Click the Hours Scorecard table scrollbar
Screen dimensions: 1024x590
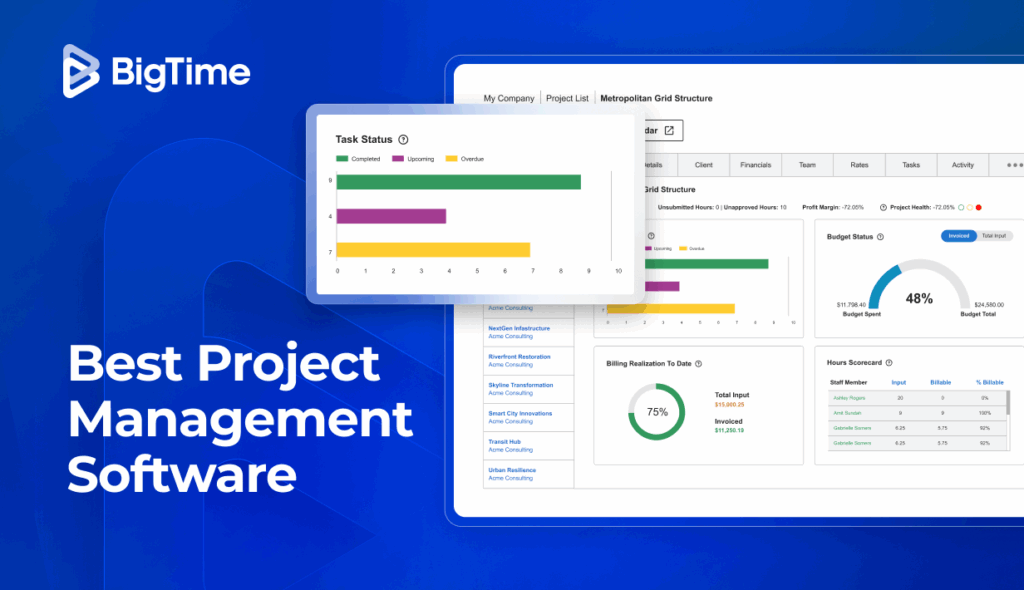click(1008, 400)
